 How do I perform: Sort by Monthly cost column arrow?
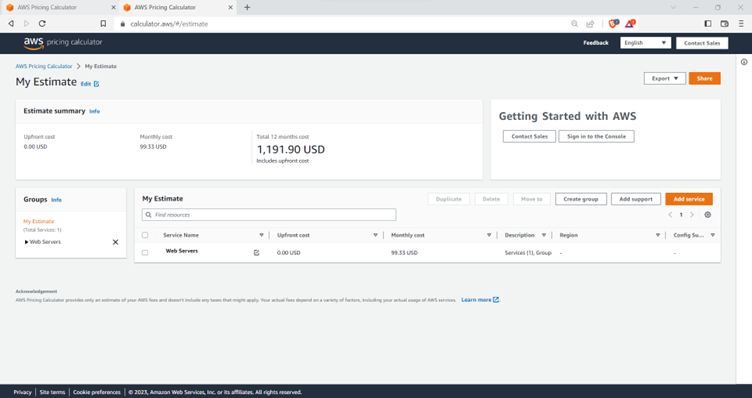(x=489, y=235)
